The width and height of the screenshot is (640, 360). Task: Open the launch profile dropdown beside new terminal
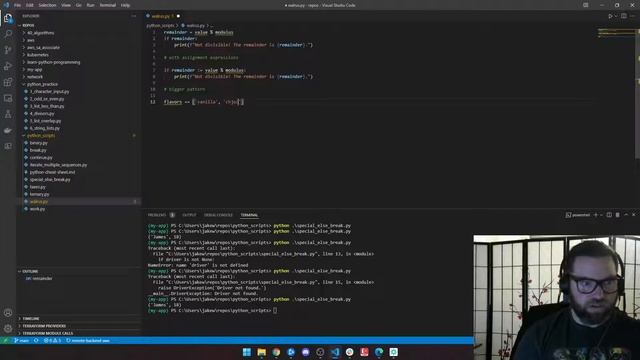pyautogui.click(x=601, y=215)
